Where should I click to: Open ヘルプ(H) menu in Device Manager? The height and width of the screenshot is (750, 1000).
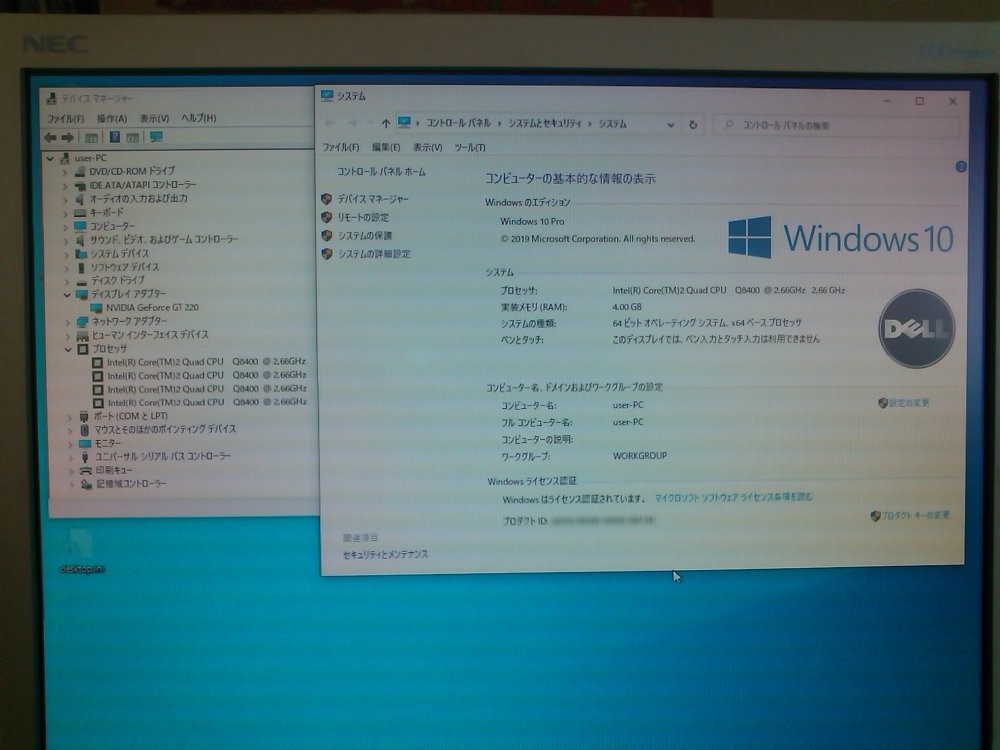pyautogui.click(x=199, y=118)
